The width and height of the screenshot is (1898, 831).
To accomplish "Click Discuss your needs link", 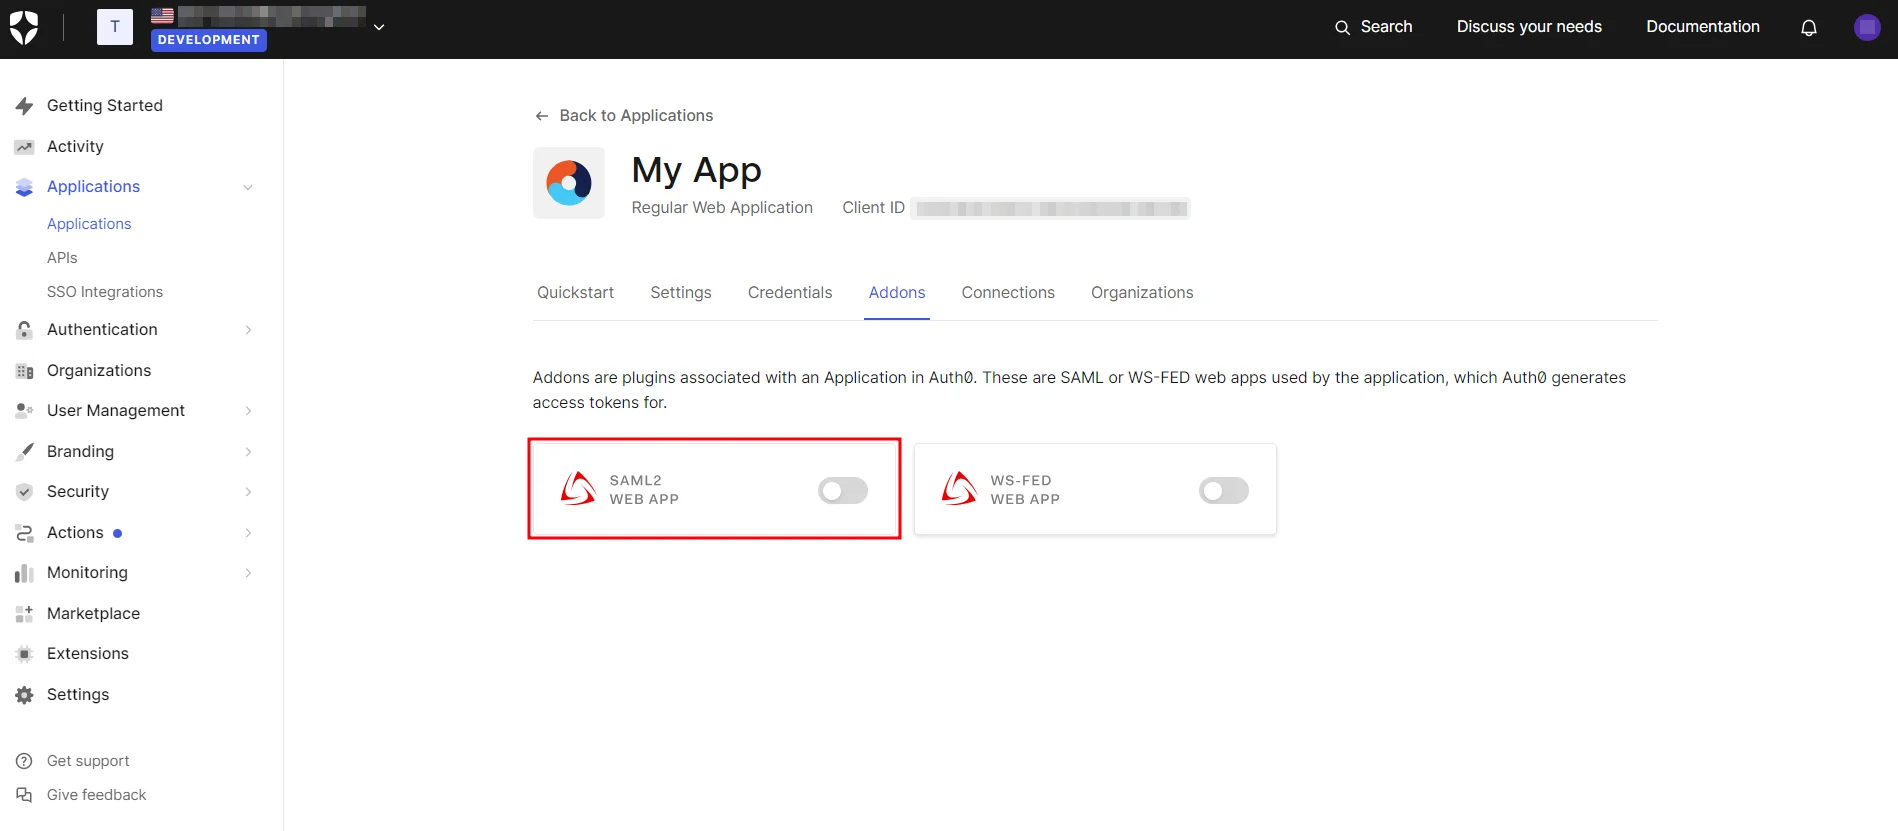I will point(1529,27).
